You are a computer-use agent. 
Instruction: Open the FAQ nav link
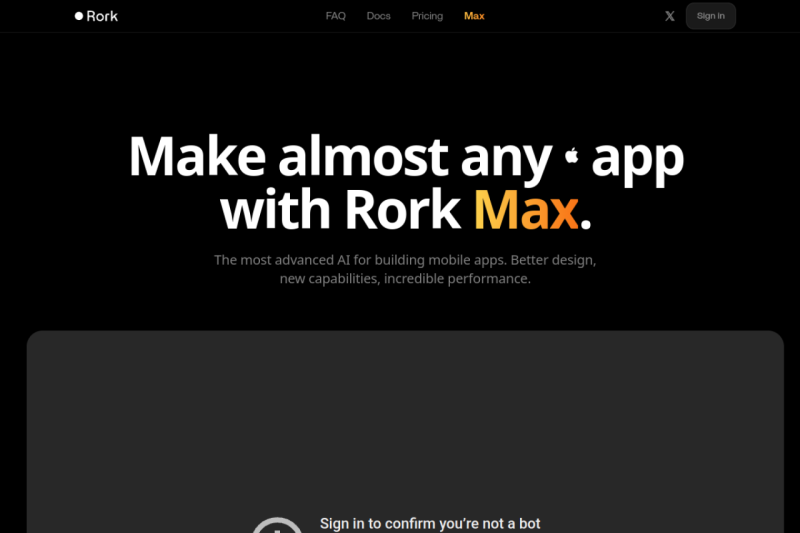[x=335, y=16]
